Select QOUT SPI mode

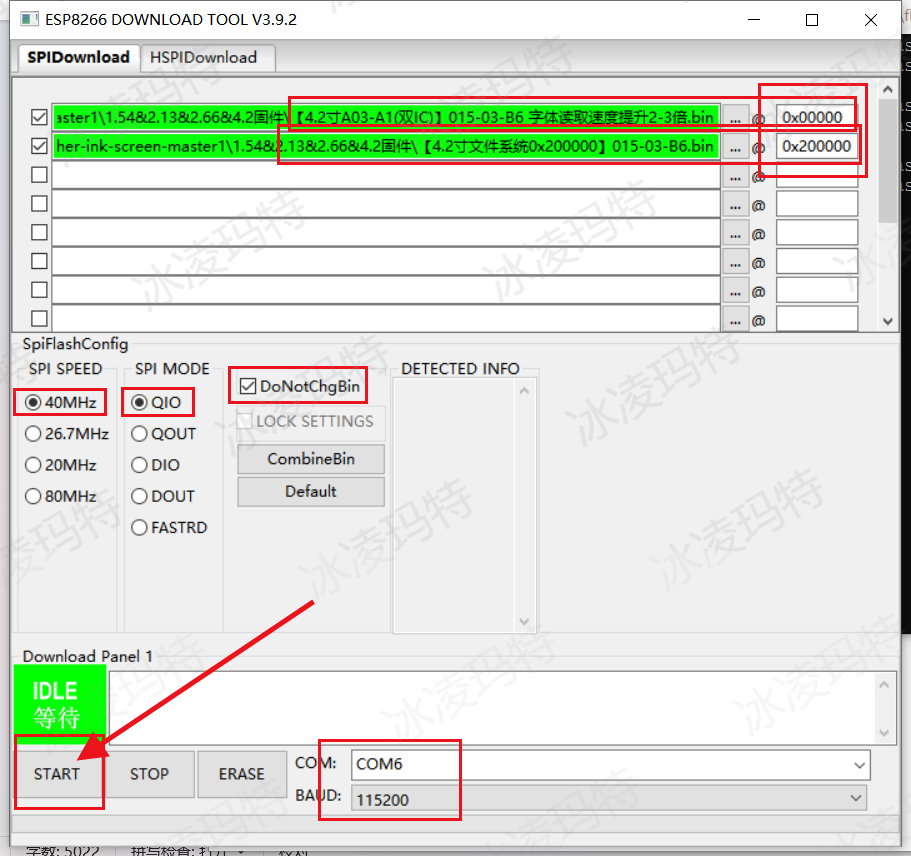tap(164, 434)
